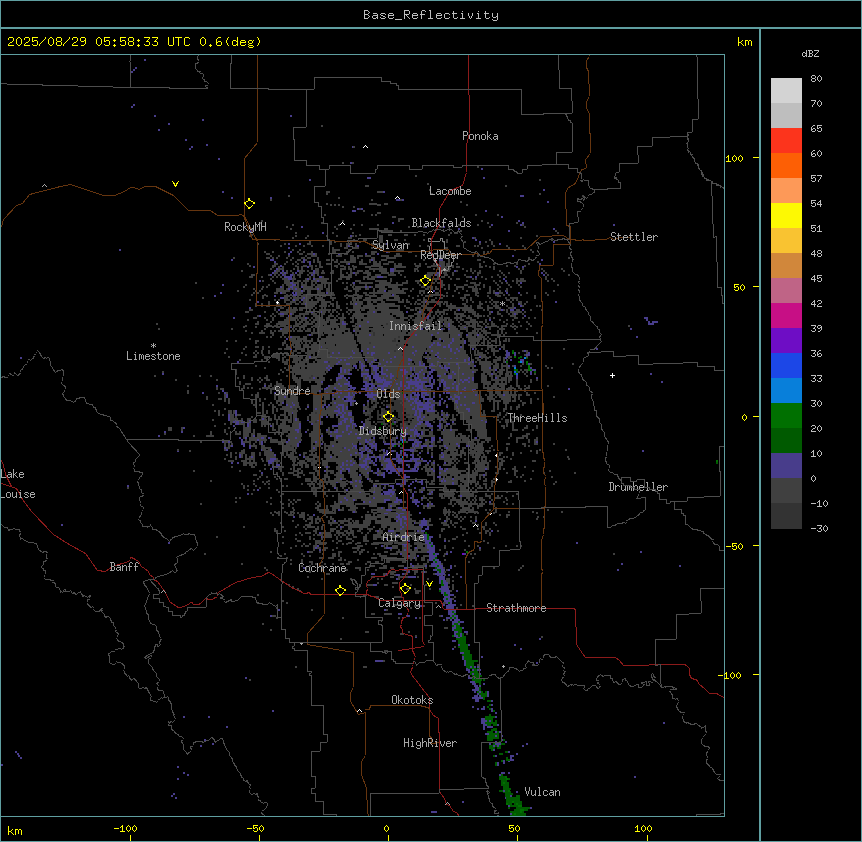Click the Blackfalds label on the map
Viewport: 862px width, 842px height.
coord(441,223)
